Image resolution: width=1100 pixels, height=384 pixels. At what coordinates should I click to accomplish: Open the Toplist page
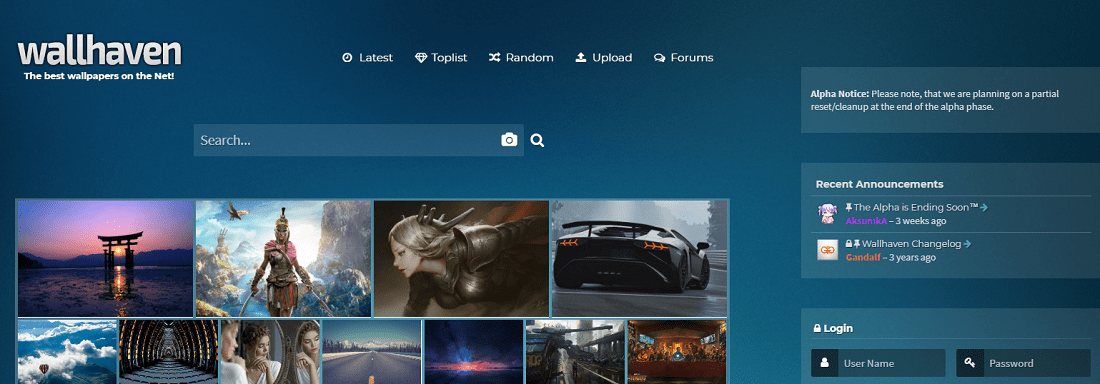tap(441, 58)
